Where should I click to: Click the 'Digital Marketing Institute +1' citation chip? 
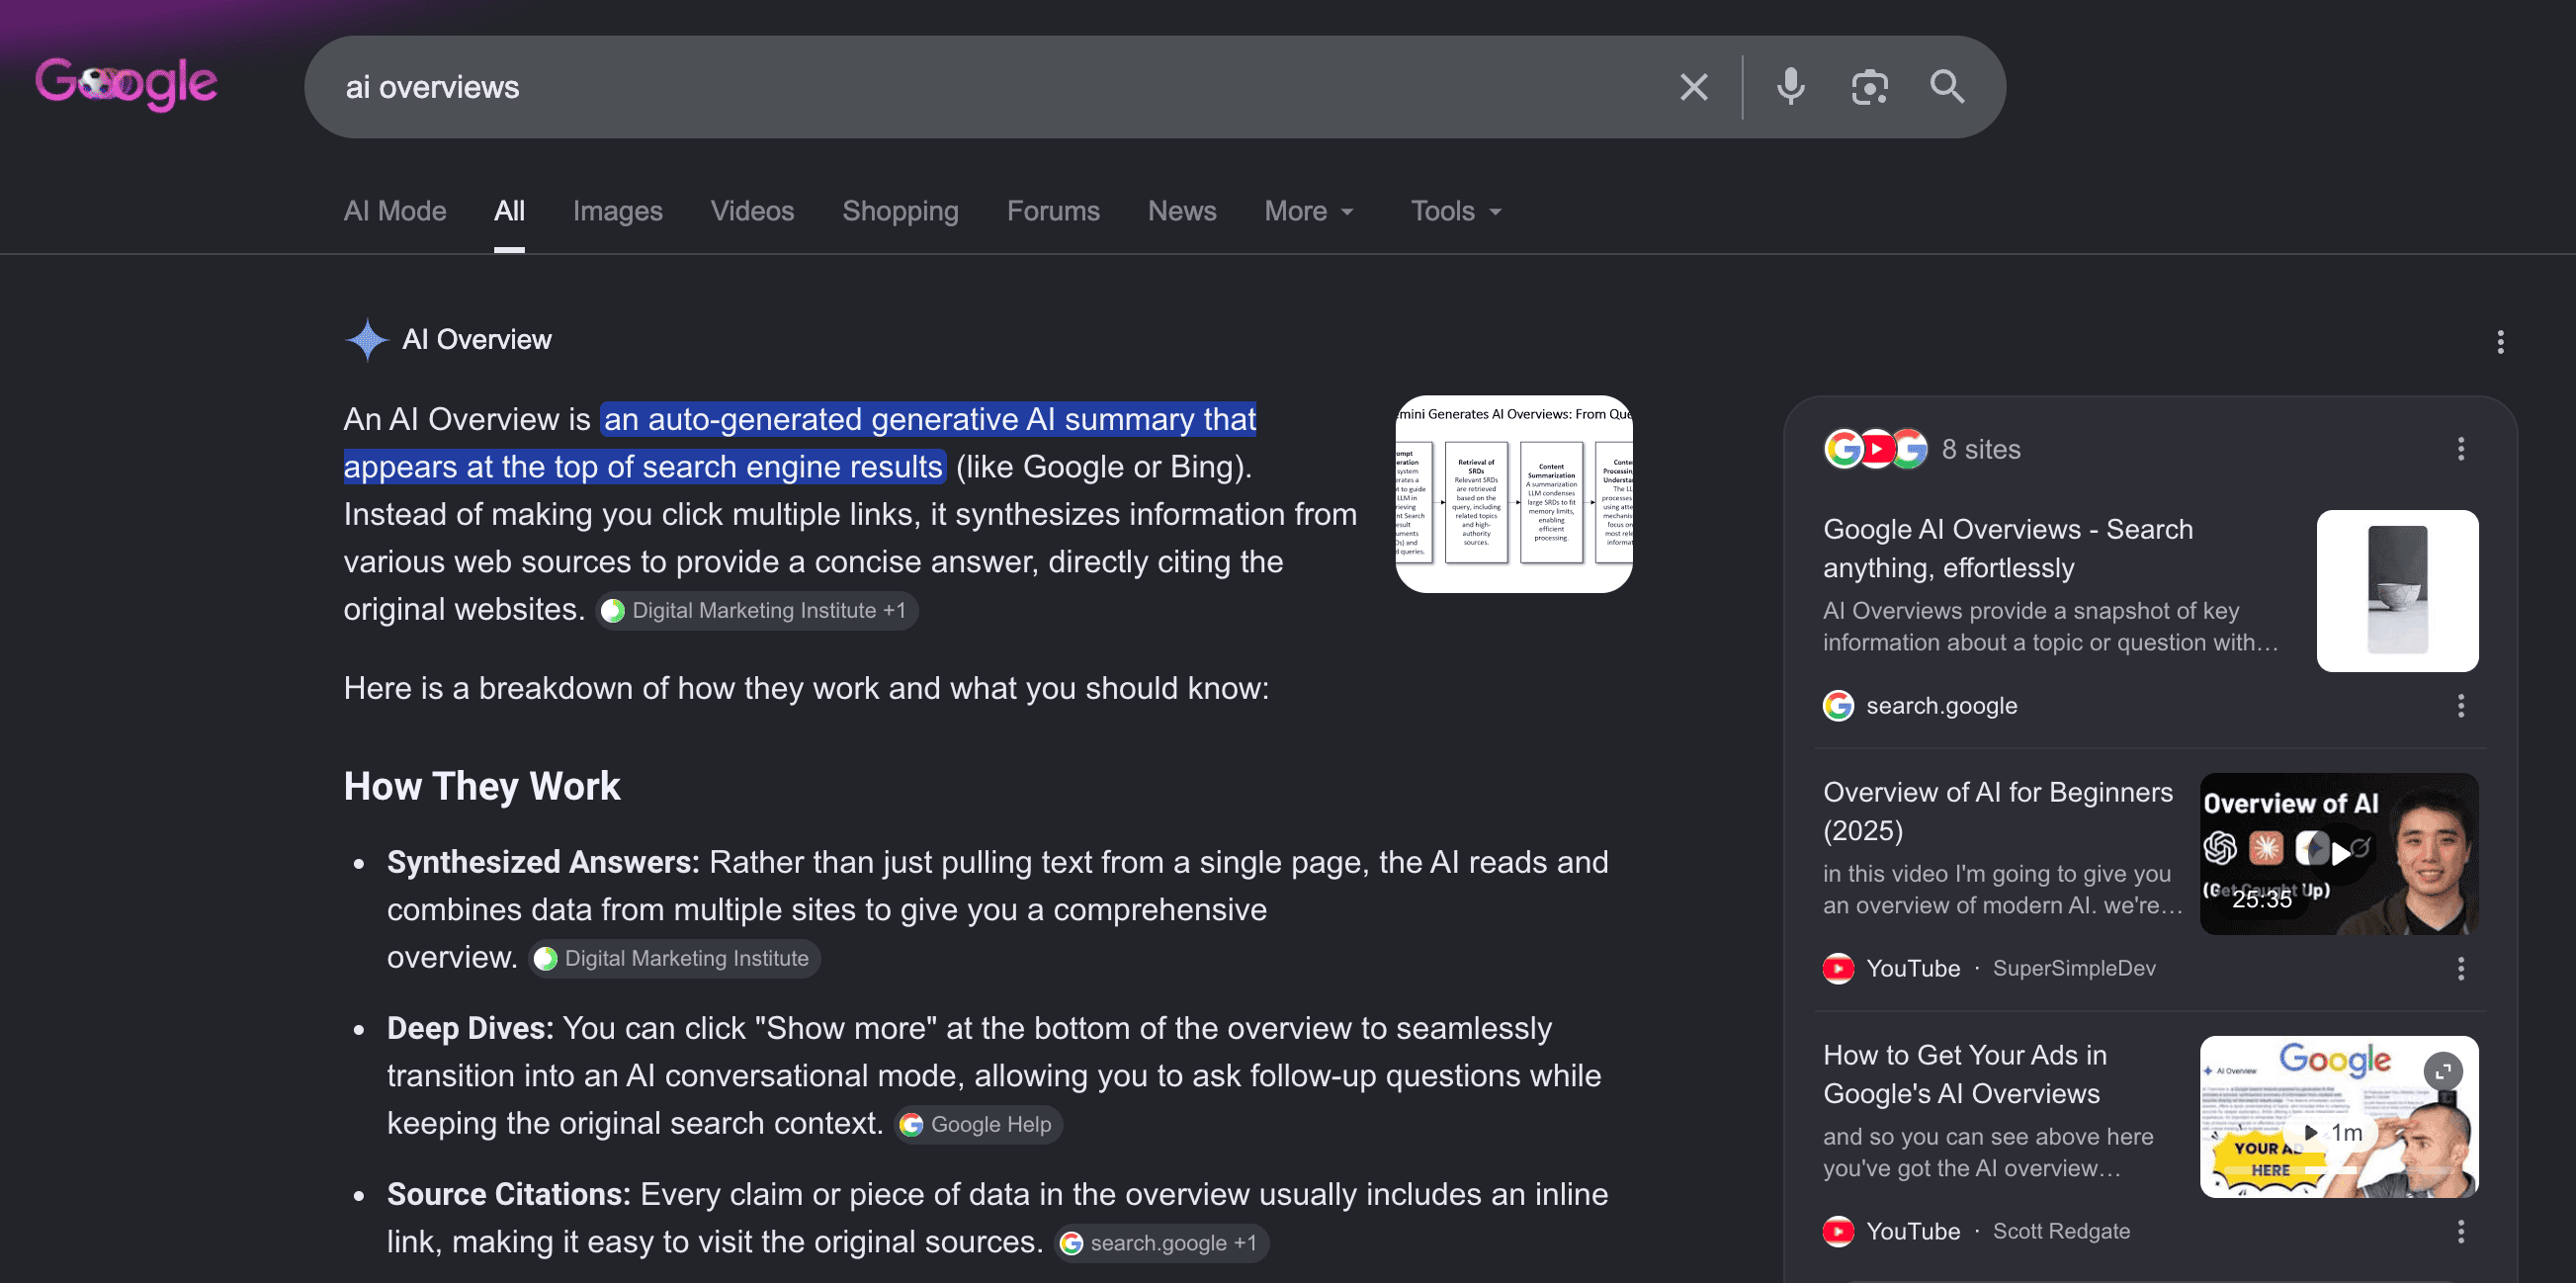point(757,611)
